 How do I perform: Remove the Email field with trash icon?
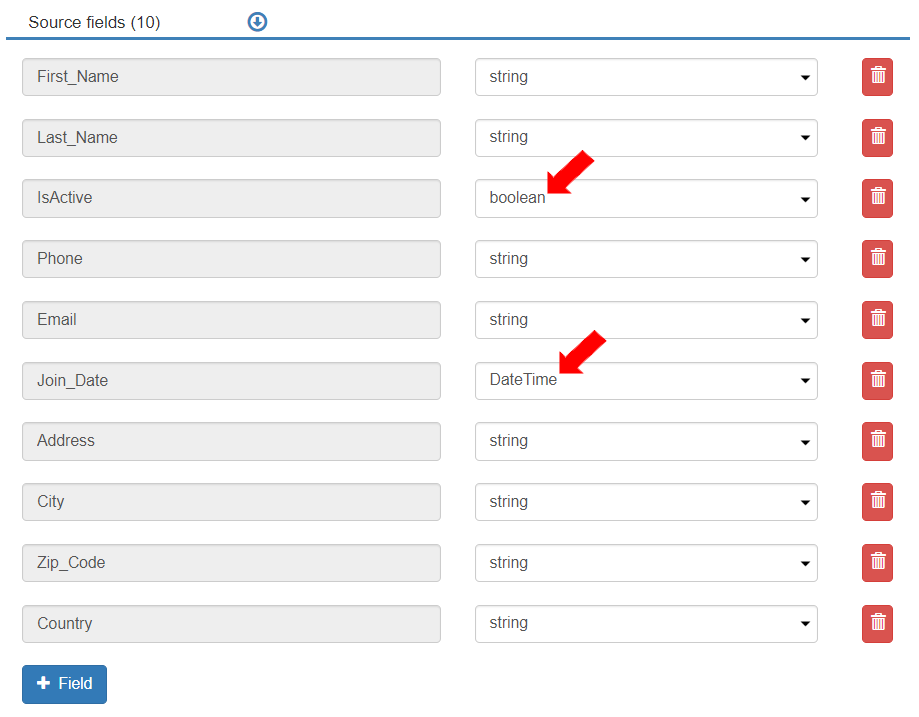tap(877, 320)
